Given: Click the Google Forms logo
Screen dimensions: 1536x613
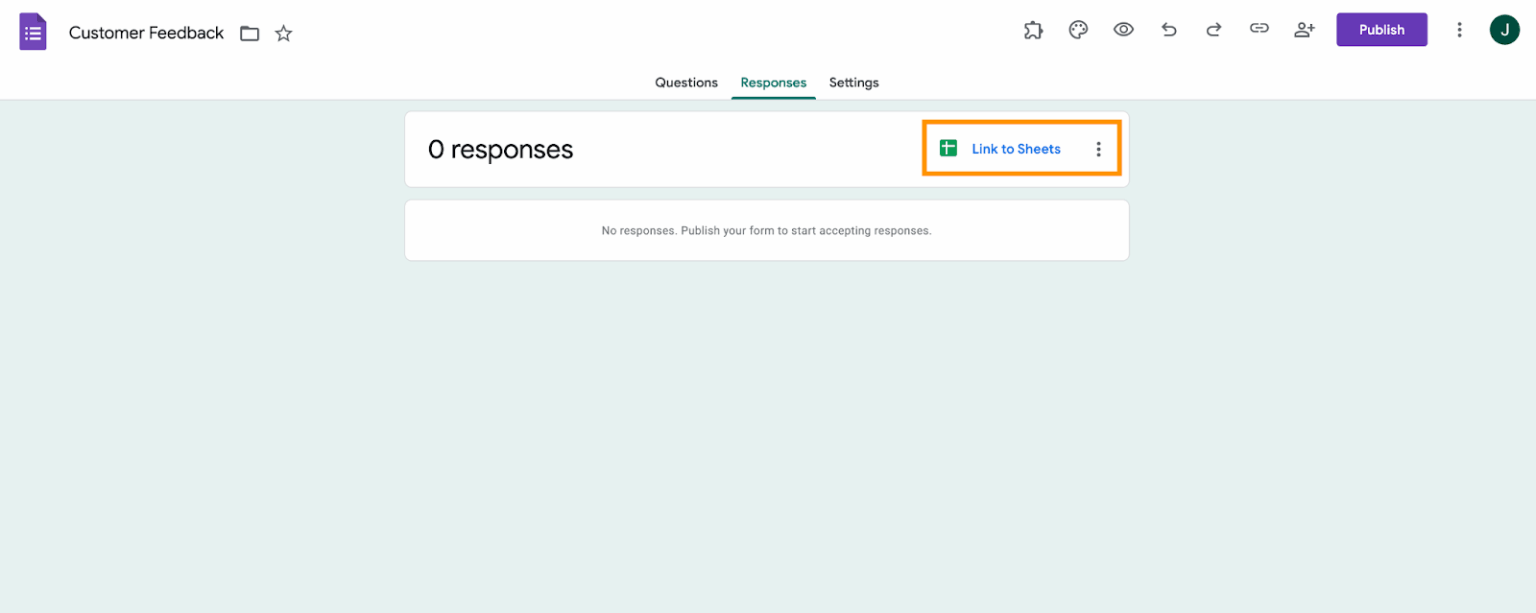Looking at the screenshot, I should point(33,31).
